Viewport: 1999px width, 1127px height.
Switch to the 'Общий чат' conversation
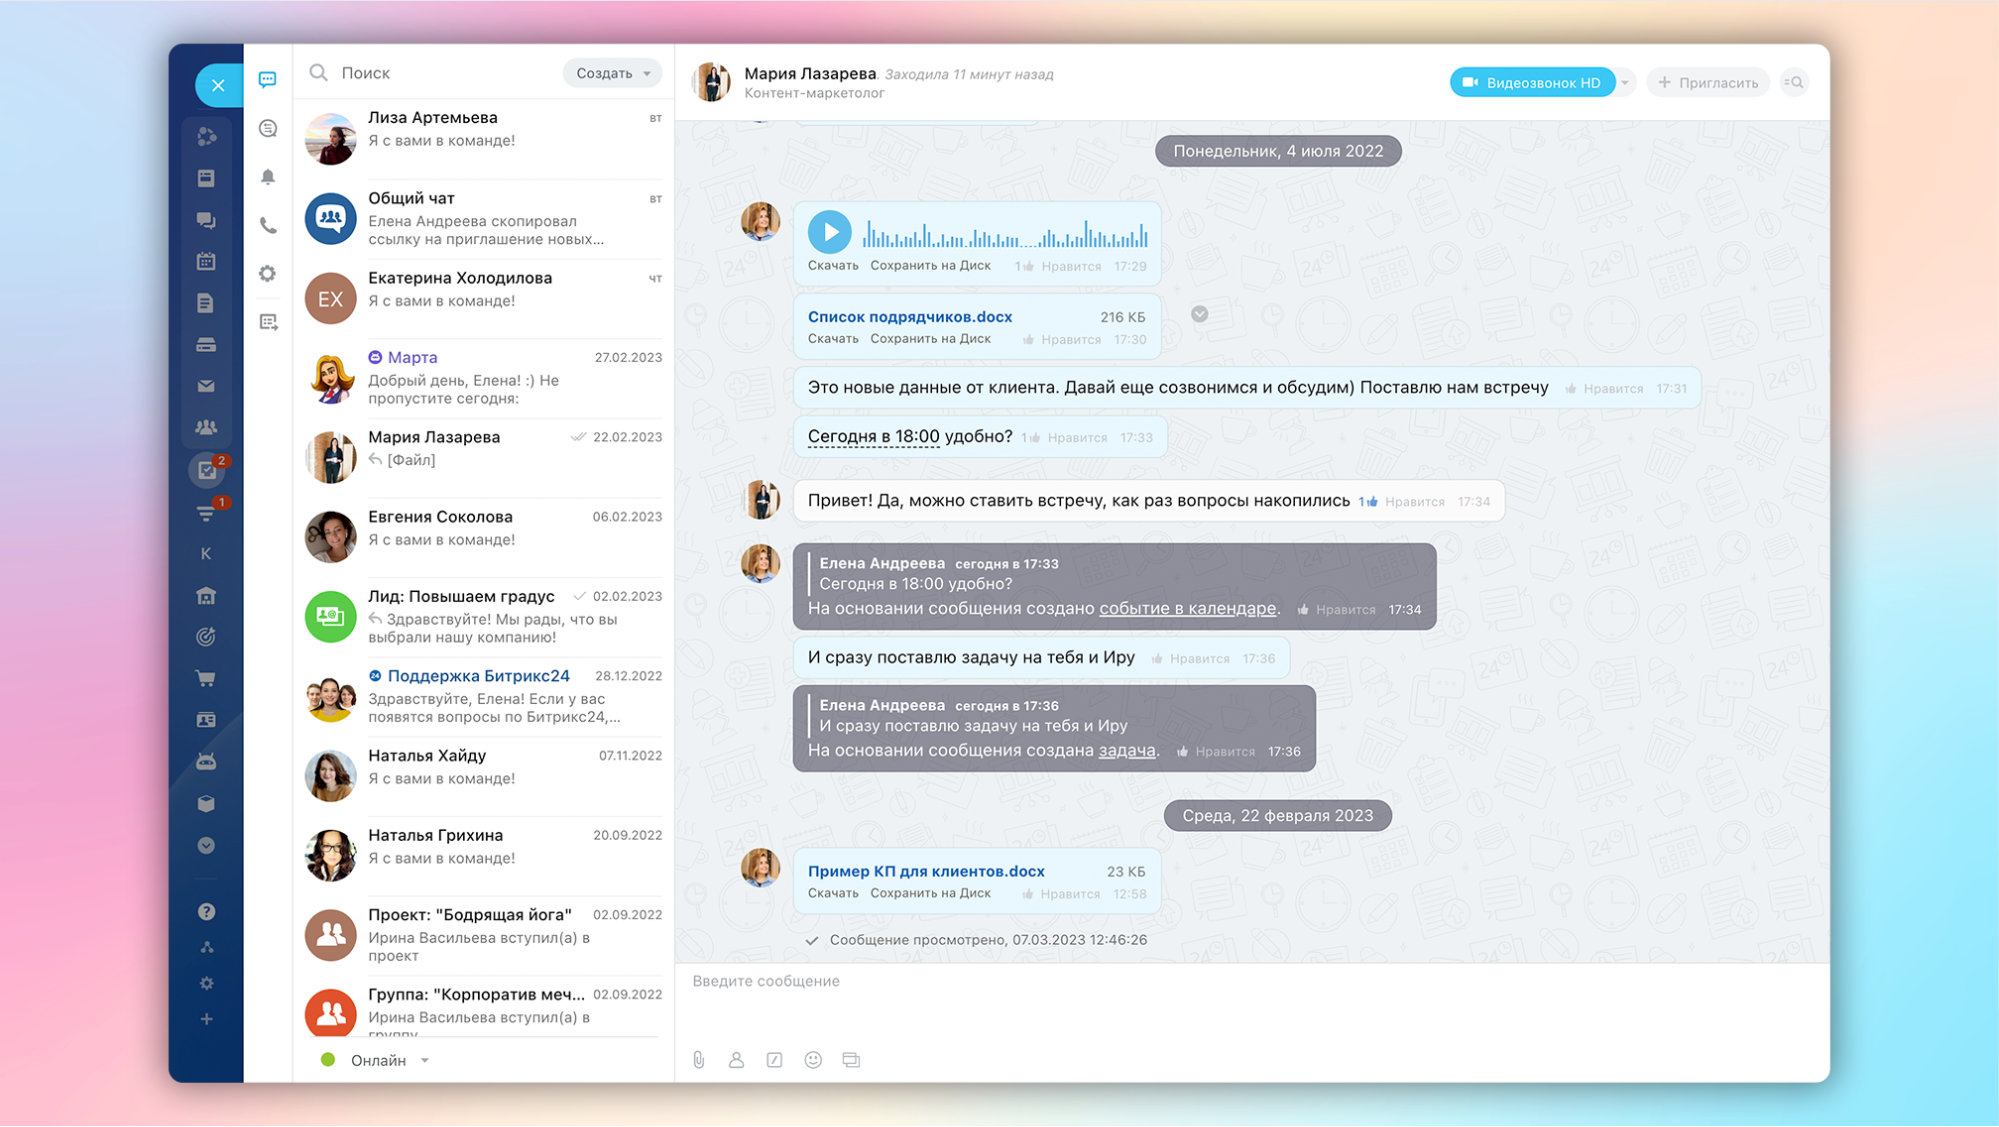(480, 218)
